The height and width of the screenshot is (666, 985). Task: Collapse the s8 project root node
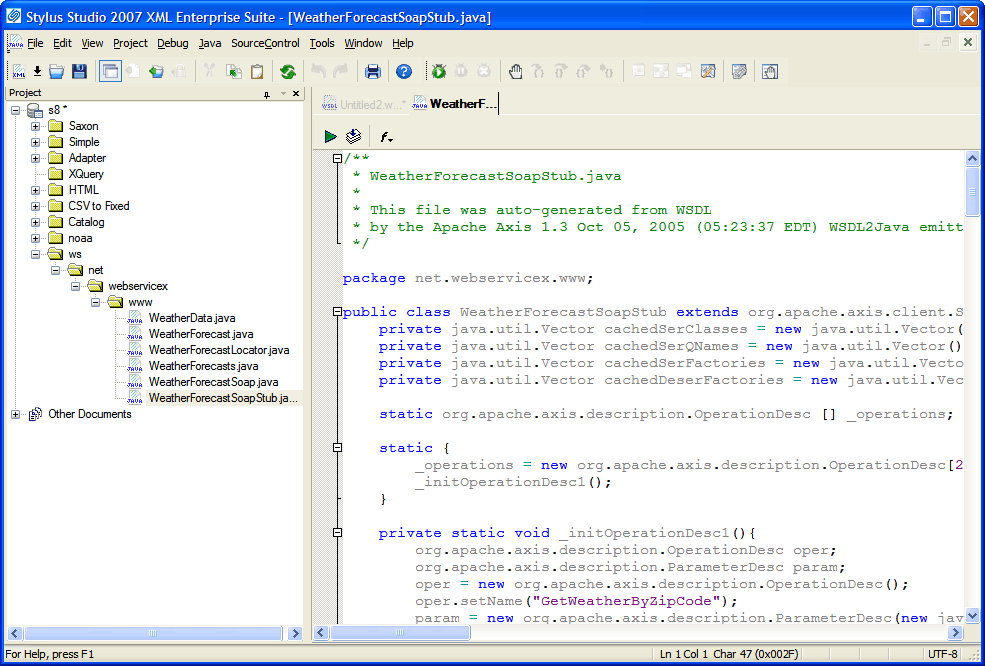(16, 110)
